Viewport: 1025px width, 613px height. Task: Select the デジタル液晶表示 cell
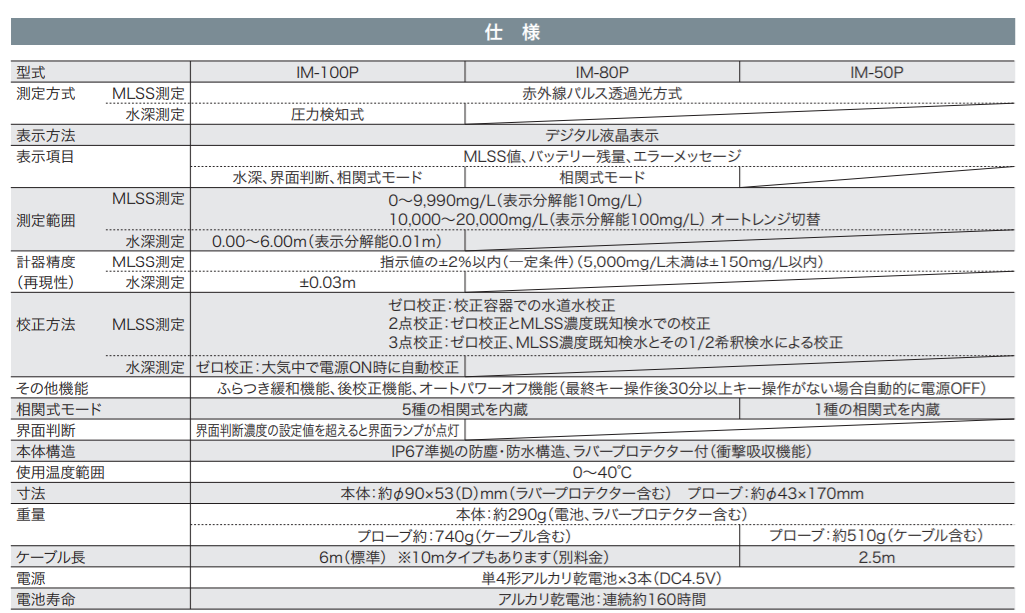coord(601,135)
